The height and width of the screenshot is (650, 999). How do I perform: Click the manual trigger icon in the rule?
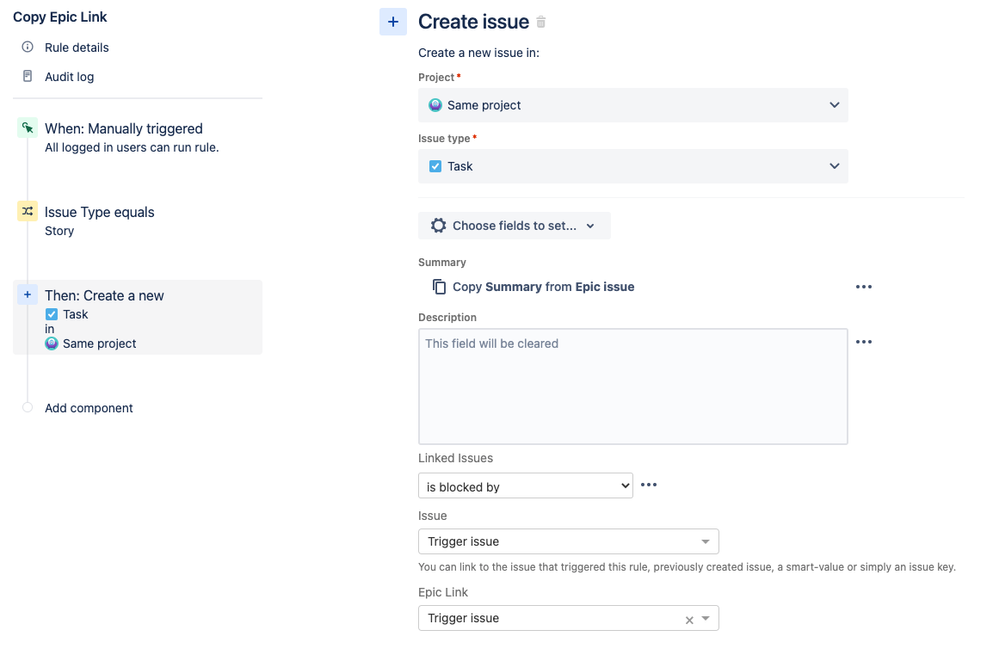[x=28, y=128]
